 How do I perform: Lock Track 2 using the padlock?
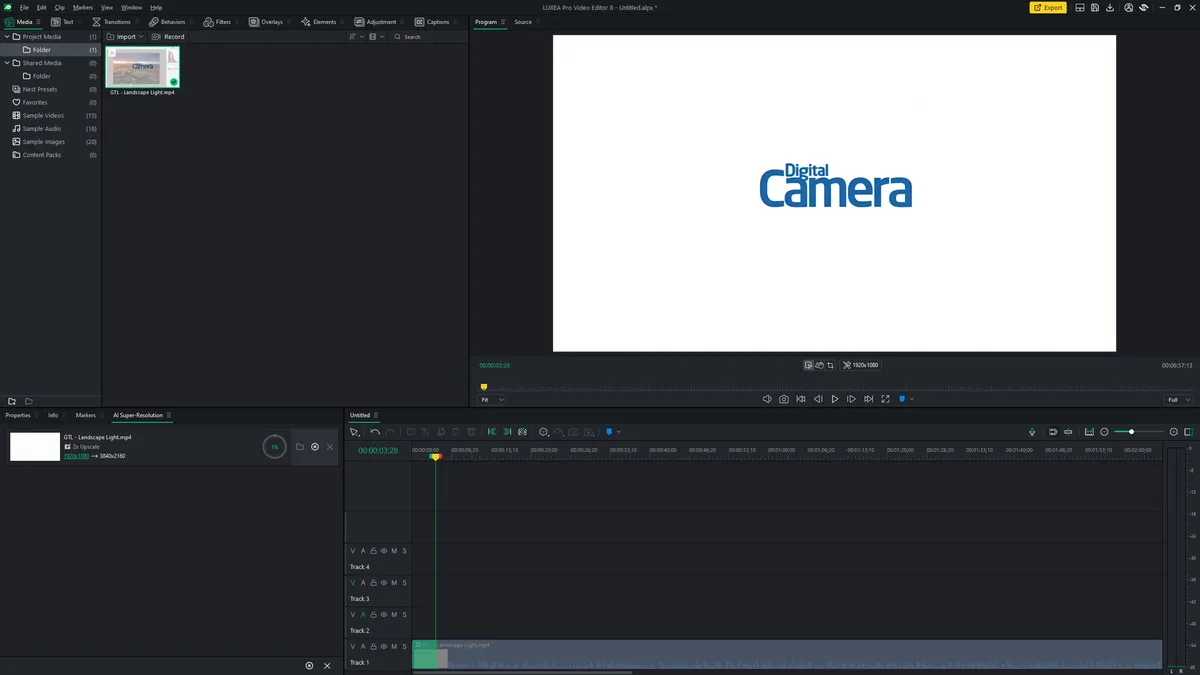(x=373, y=615)
